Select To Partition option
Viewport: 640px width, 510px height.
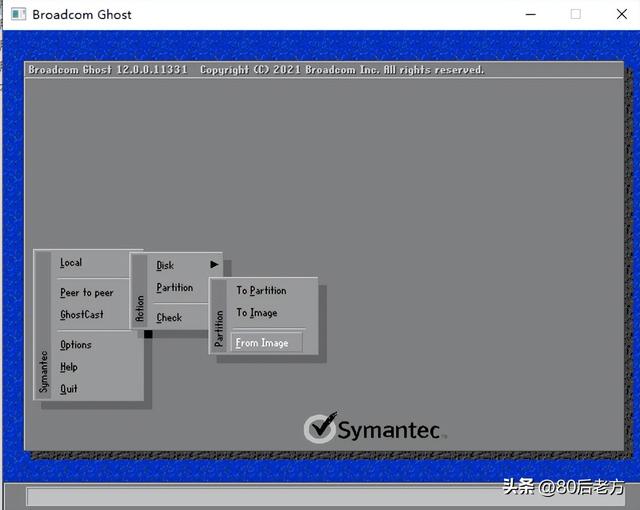point(261,290)
